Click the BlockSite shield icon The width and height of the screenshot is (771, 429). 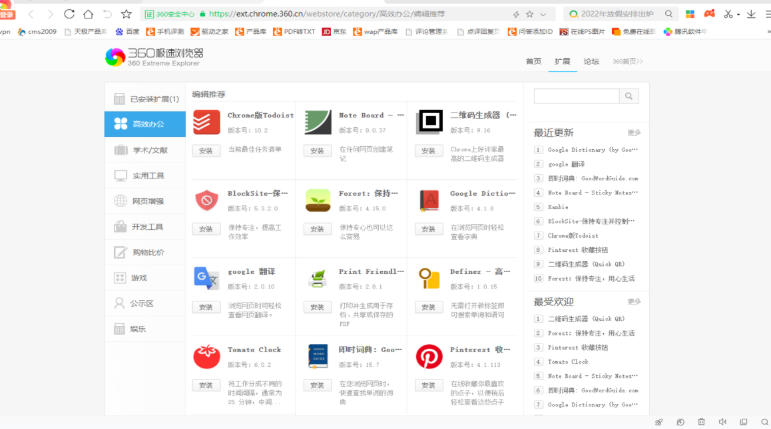coord(207,200)
